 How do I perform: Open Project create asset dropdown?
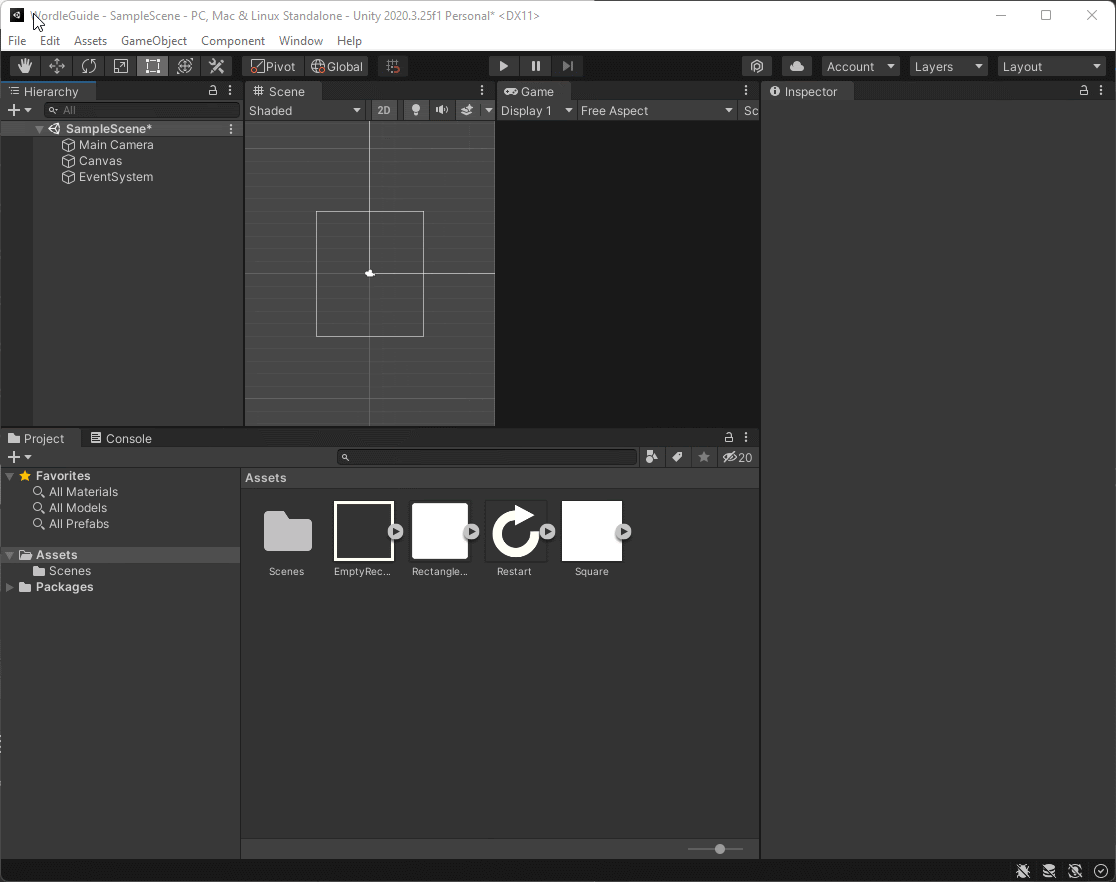coord(19,457)
